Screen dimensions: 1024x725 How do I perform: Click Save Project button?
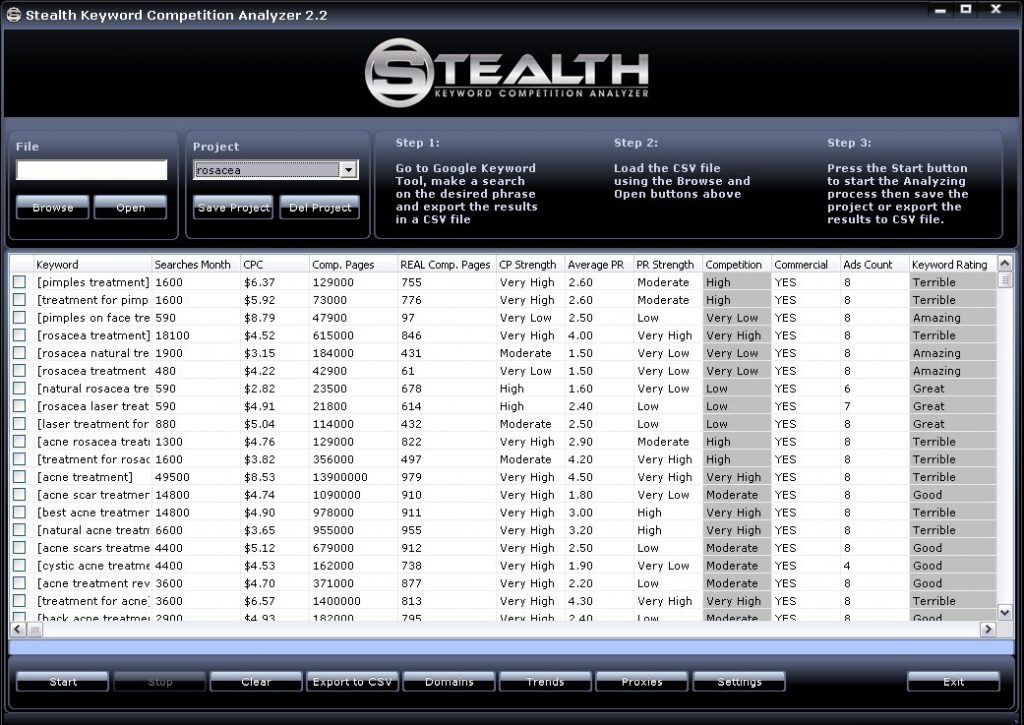[233, 208]
